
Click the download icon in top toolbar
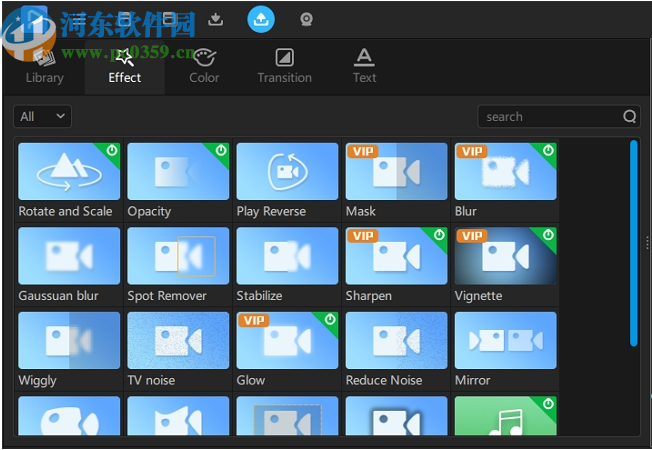click(x=215, y=19)
